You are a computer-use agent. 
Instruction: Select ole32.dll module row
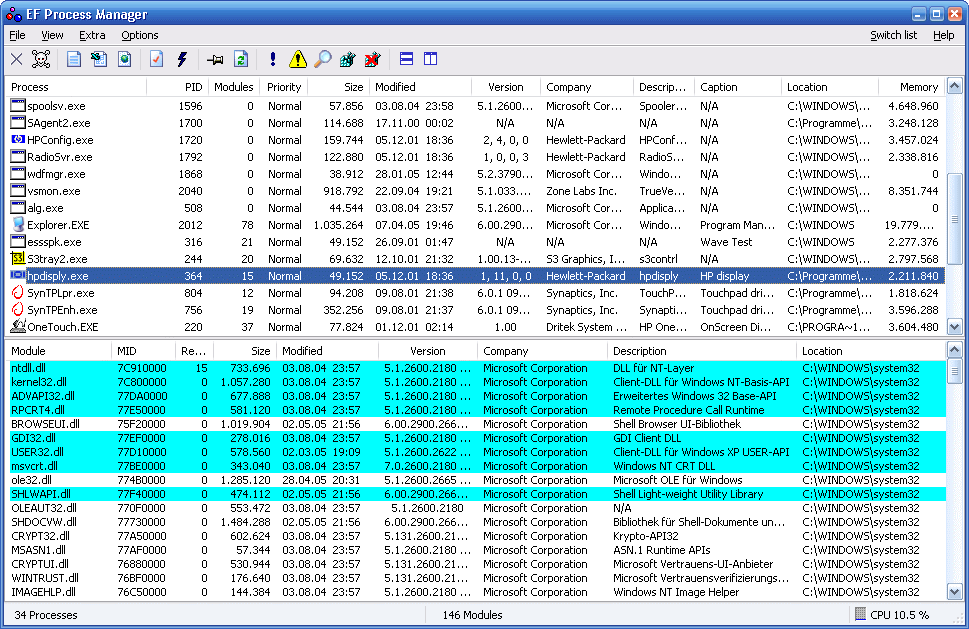476,480
